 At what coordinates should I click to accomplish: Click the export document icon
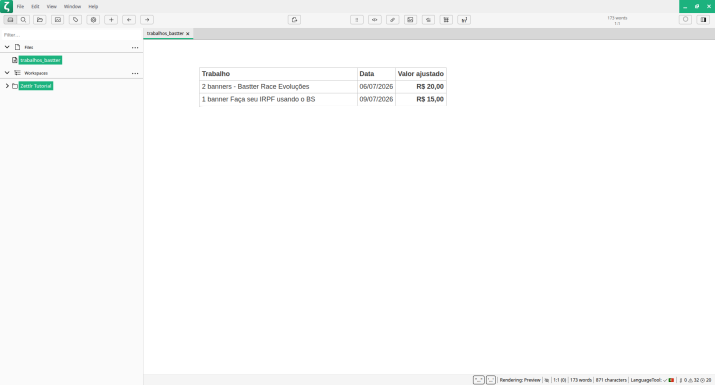point(295,20)
